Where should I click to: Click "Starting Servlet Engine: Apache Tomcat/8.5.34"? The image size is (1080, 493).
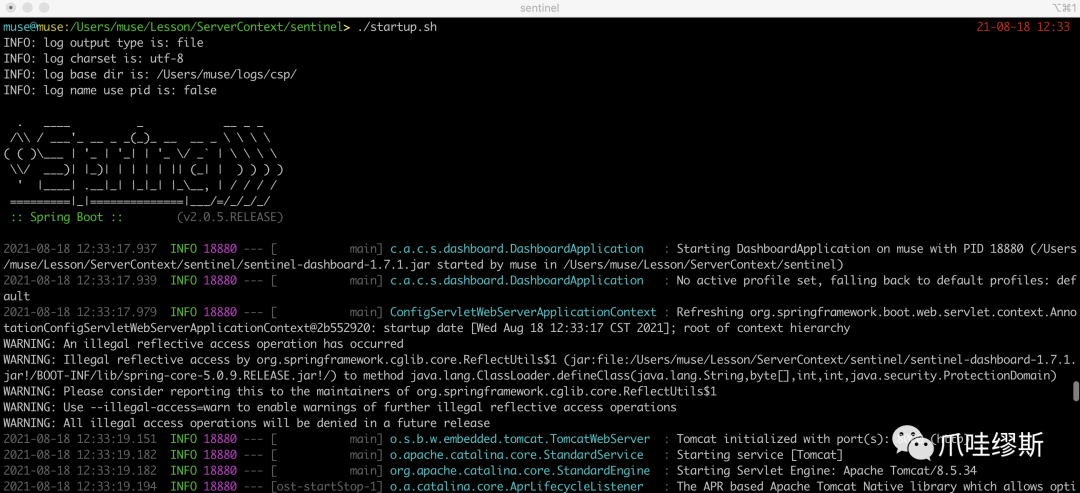pos(827,470)
